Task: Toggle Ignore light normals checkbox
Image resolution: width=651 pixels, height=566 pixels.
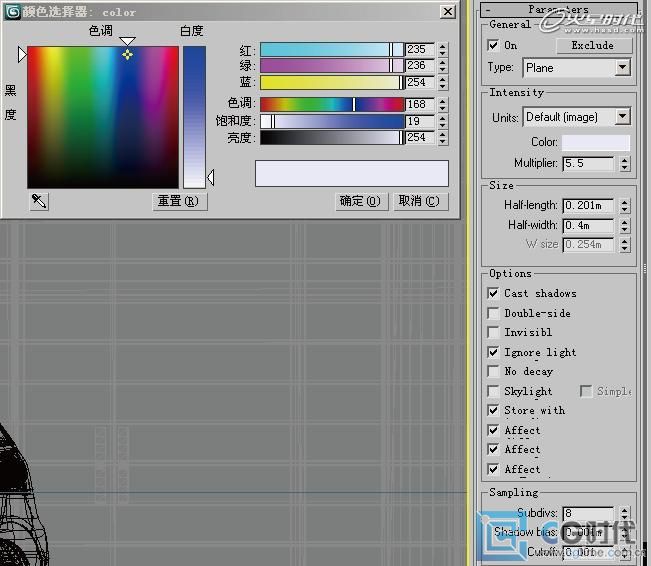Action: (x=493, y=352)
